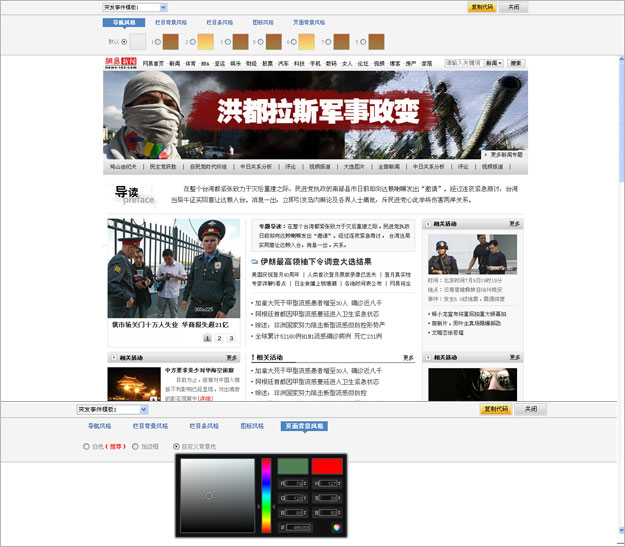This screenshot has width=625, height=547.
Task: Choose the 自定义背景色 radio option
Action: coord(176,447)
